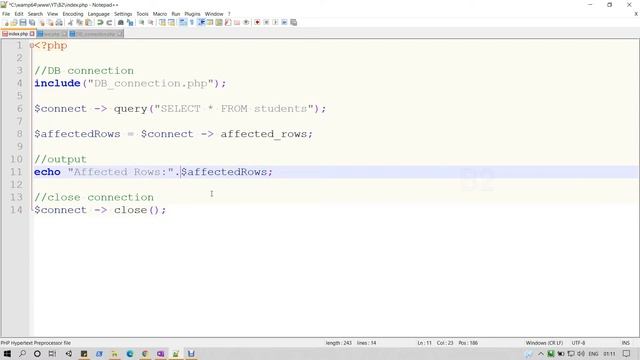This screenshot has width=640, height=360.
Task: Open the Settings menu
Action: 123,14
